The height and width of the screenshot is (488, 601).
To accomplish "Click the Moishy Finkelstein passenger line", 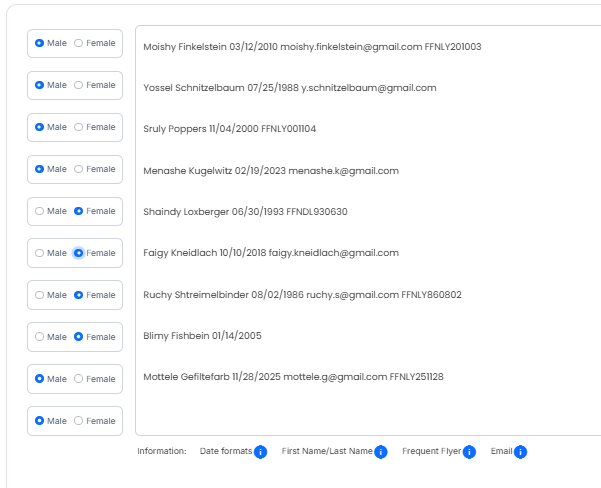I will click(x=312, y=47).
